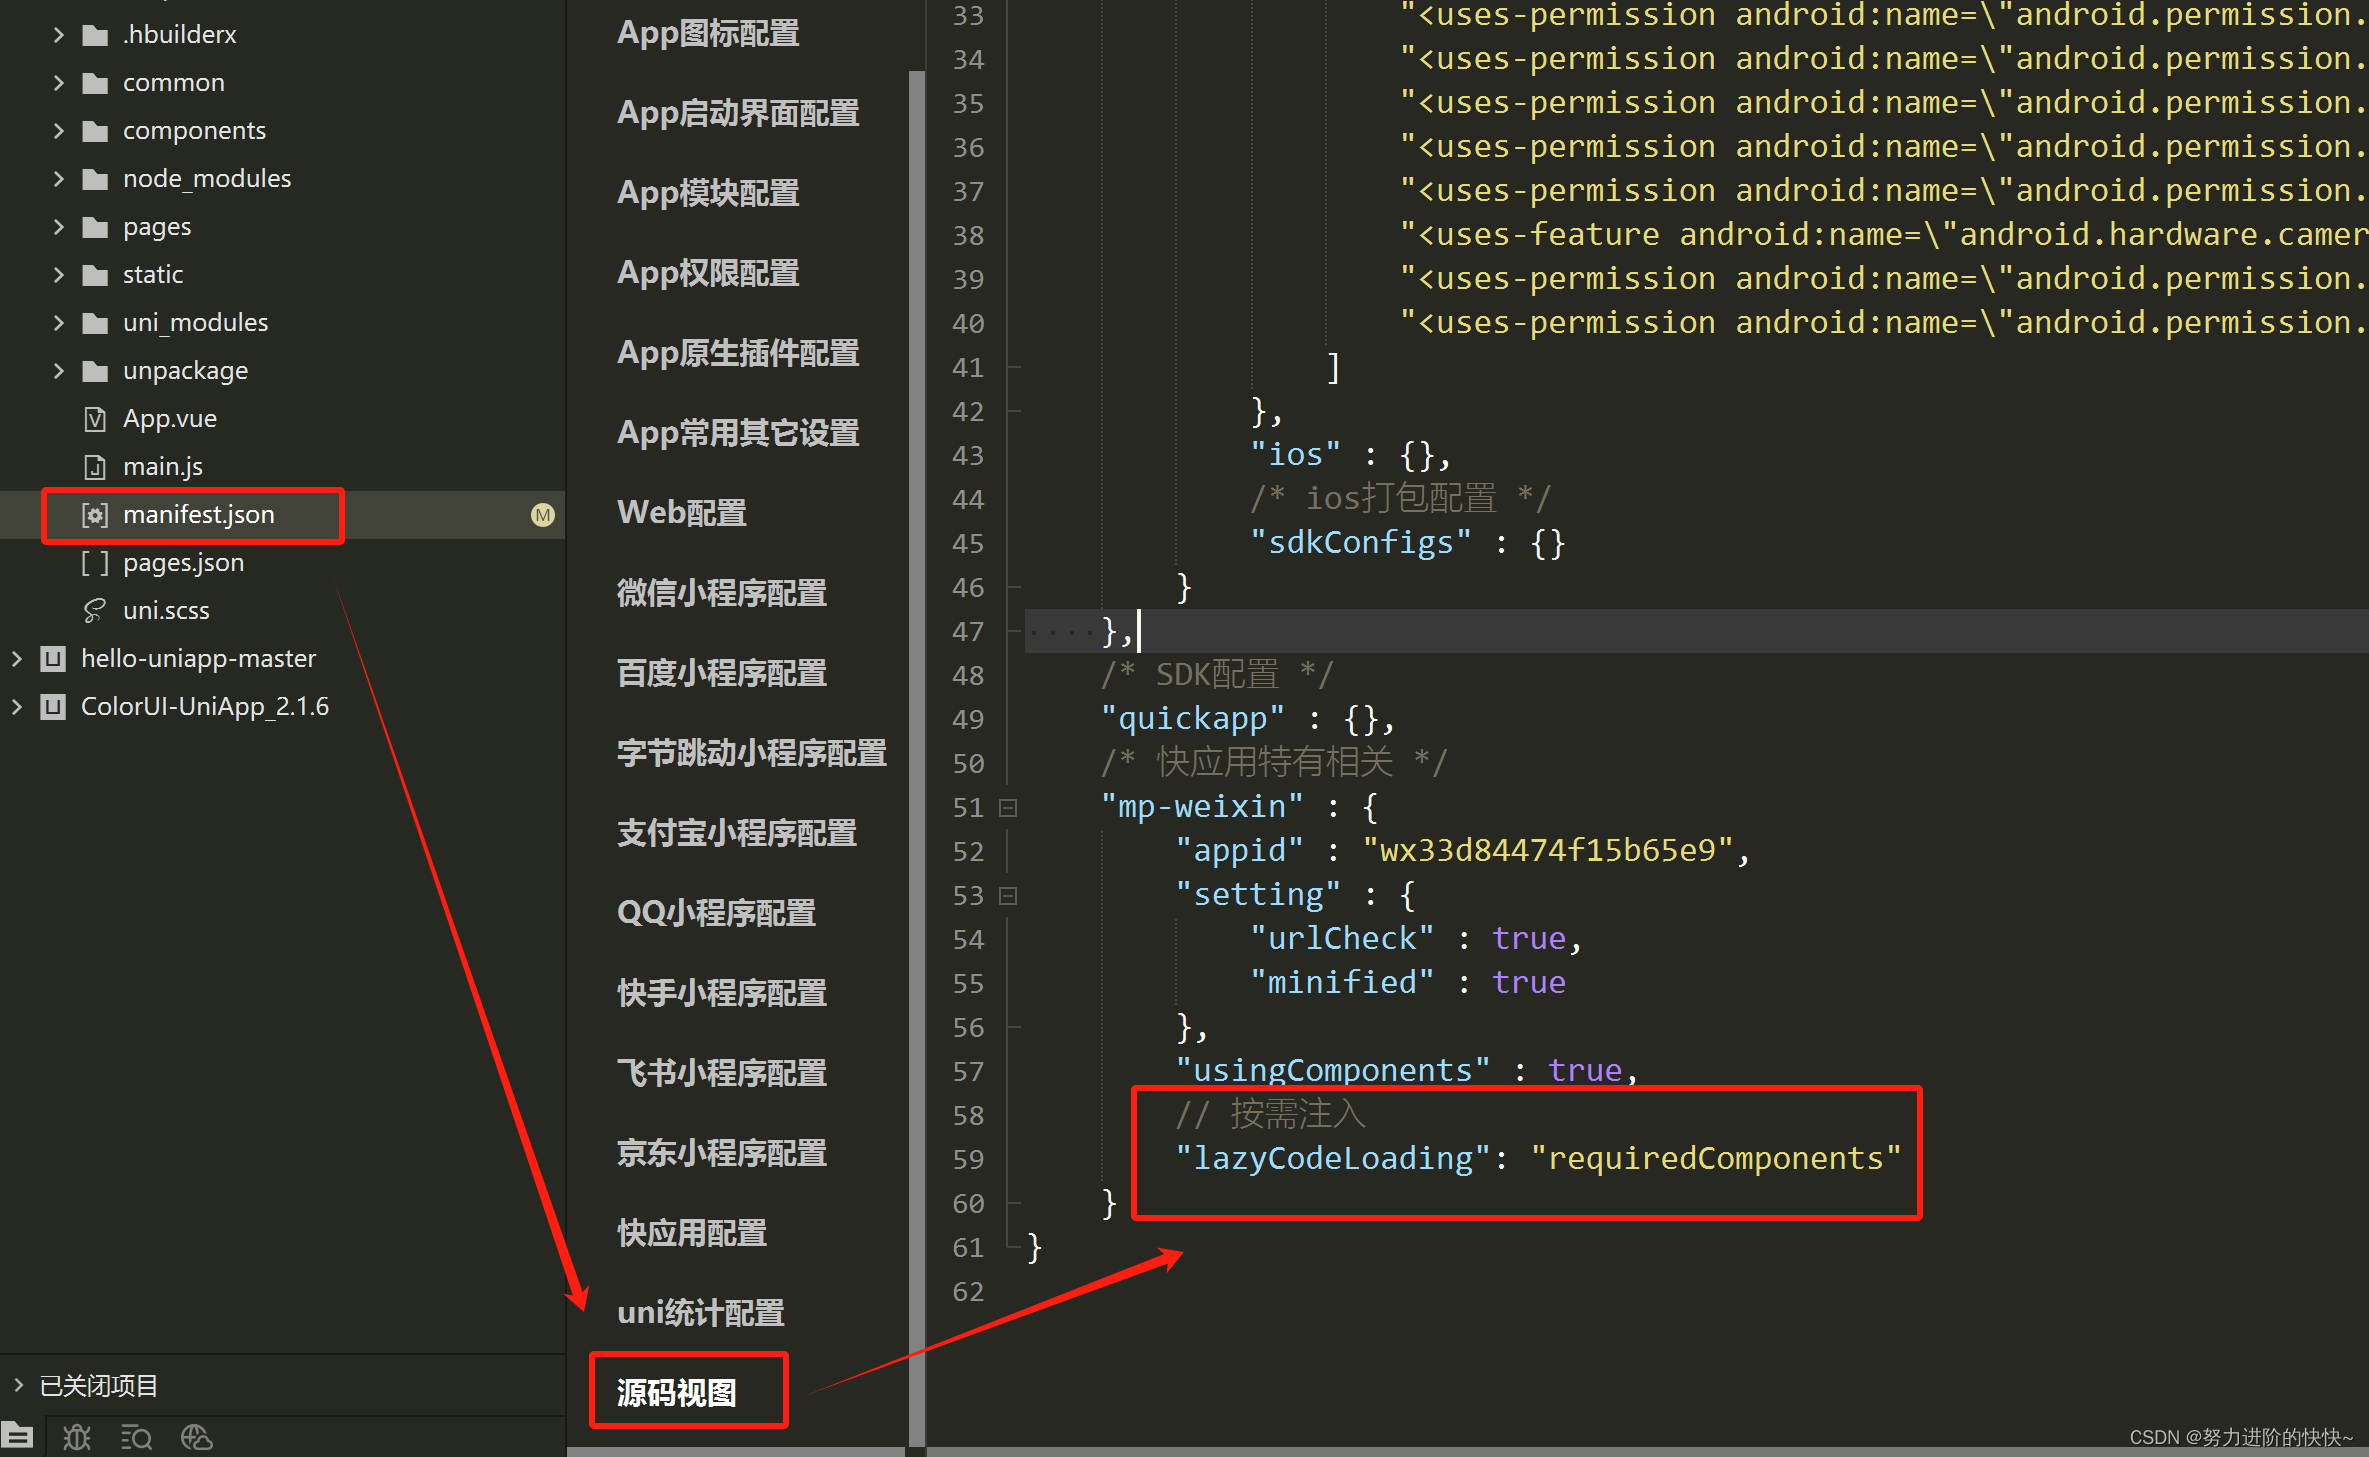This screenshot has width=2369, height=1457.
Task: Open 百度小程序配置 section
Action: [722, 673]
